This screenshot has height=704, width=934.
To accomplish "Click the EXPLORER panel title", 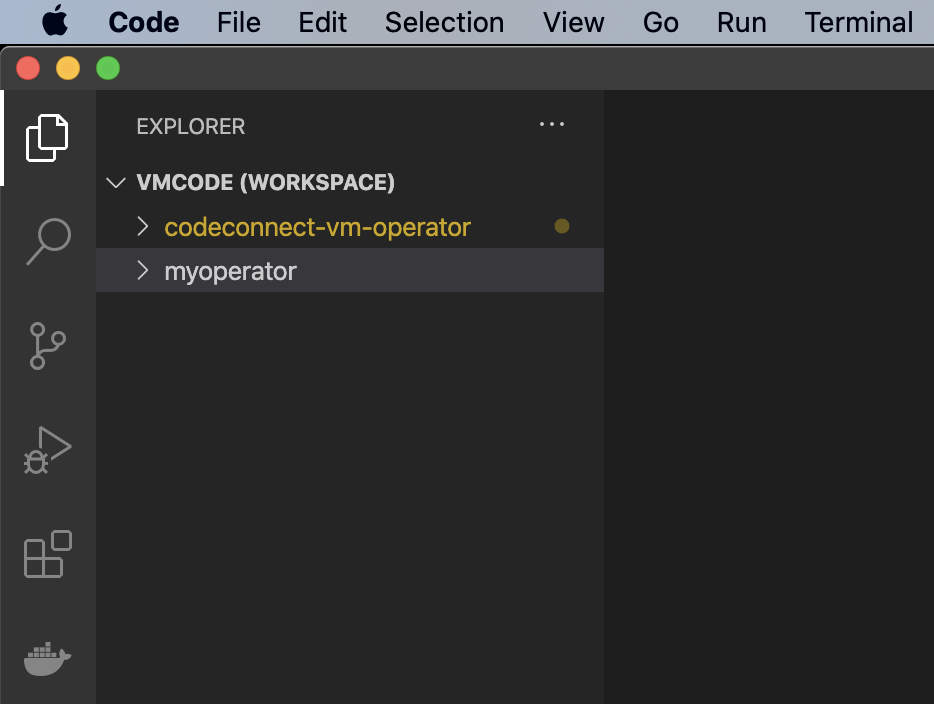I will [x=191, y=126].
